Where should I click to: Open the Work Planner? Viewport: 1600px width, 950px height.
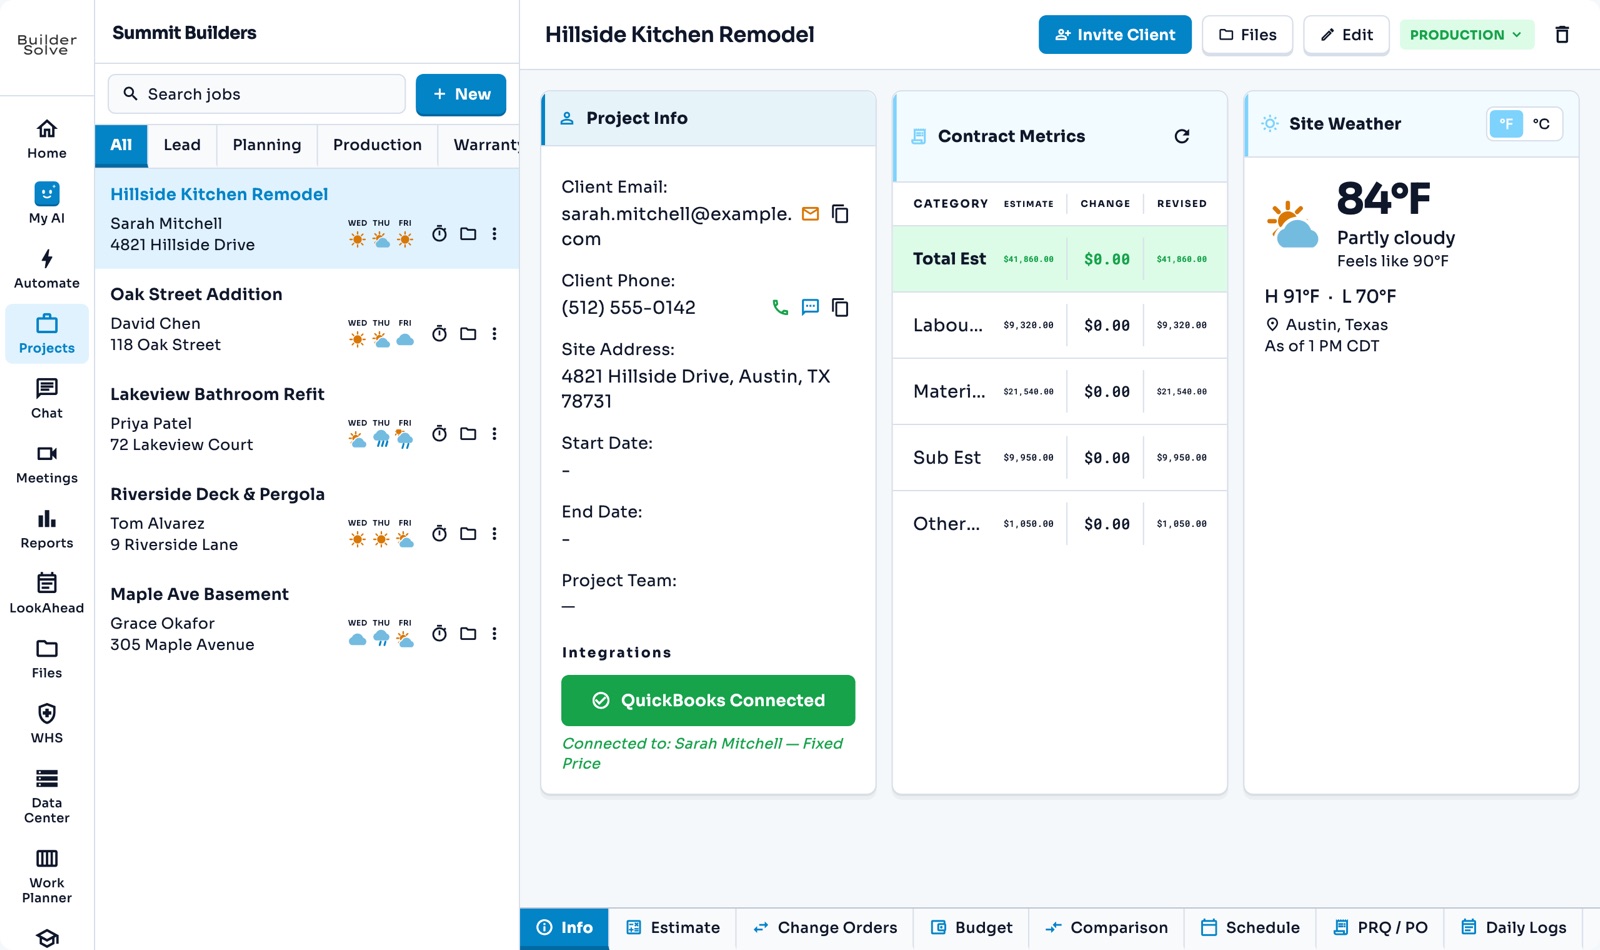pos(47,875)
